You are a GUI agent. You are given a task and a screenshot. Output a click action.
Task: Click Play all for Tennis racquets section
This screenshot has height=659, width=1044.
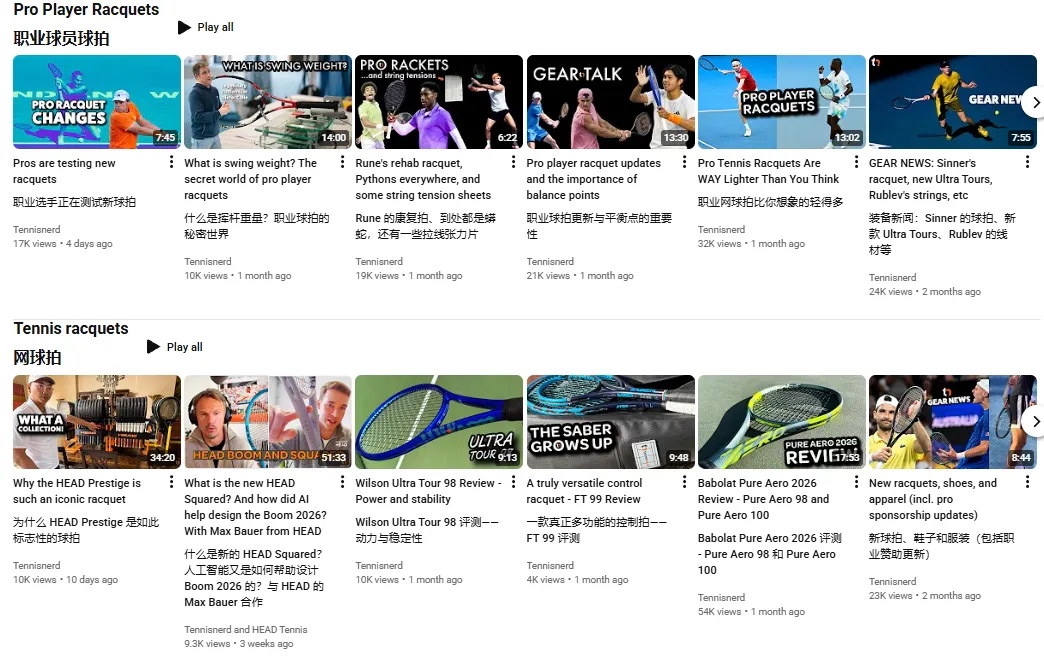coord(175,347)
